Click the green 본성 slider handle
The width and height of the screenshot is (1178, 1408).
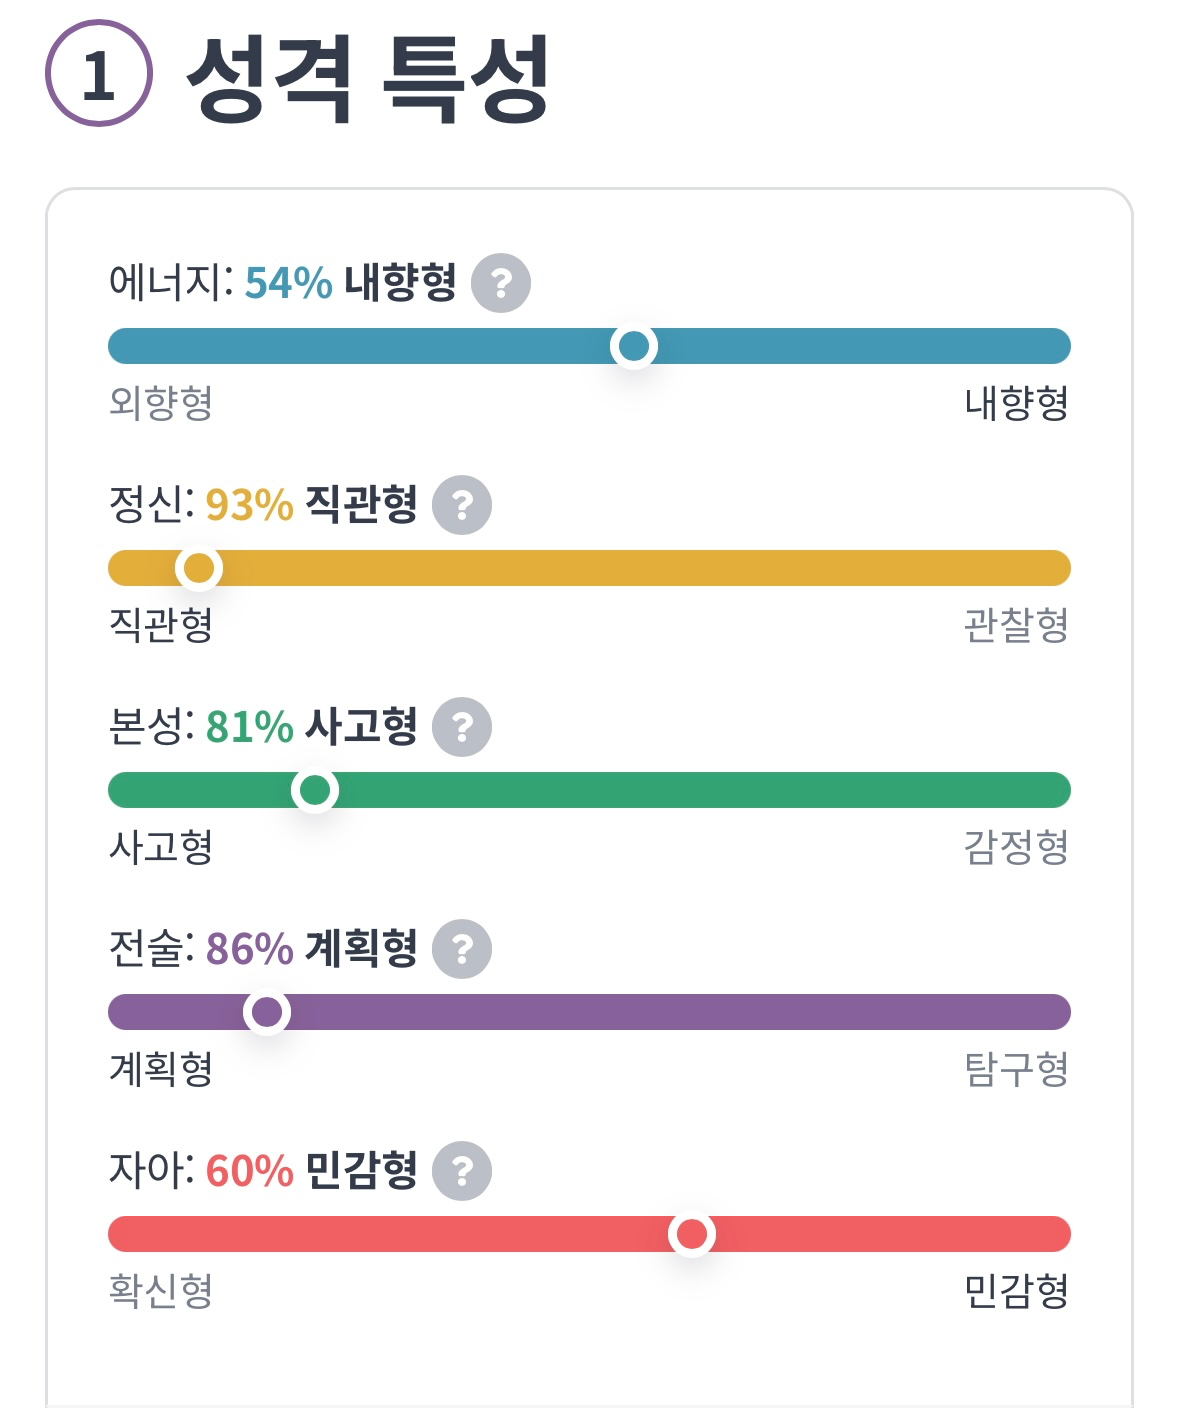(x=315, y=790)
